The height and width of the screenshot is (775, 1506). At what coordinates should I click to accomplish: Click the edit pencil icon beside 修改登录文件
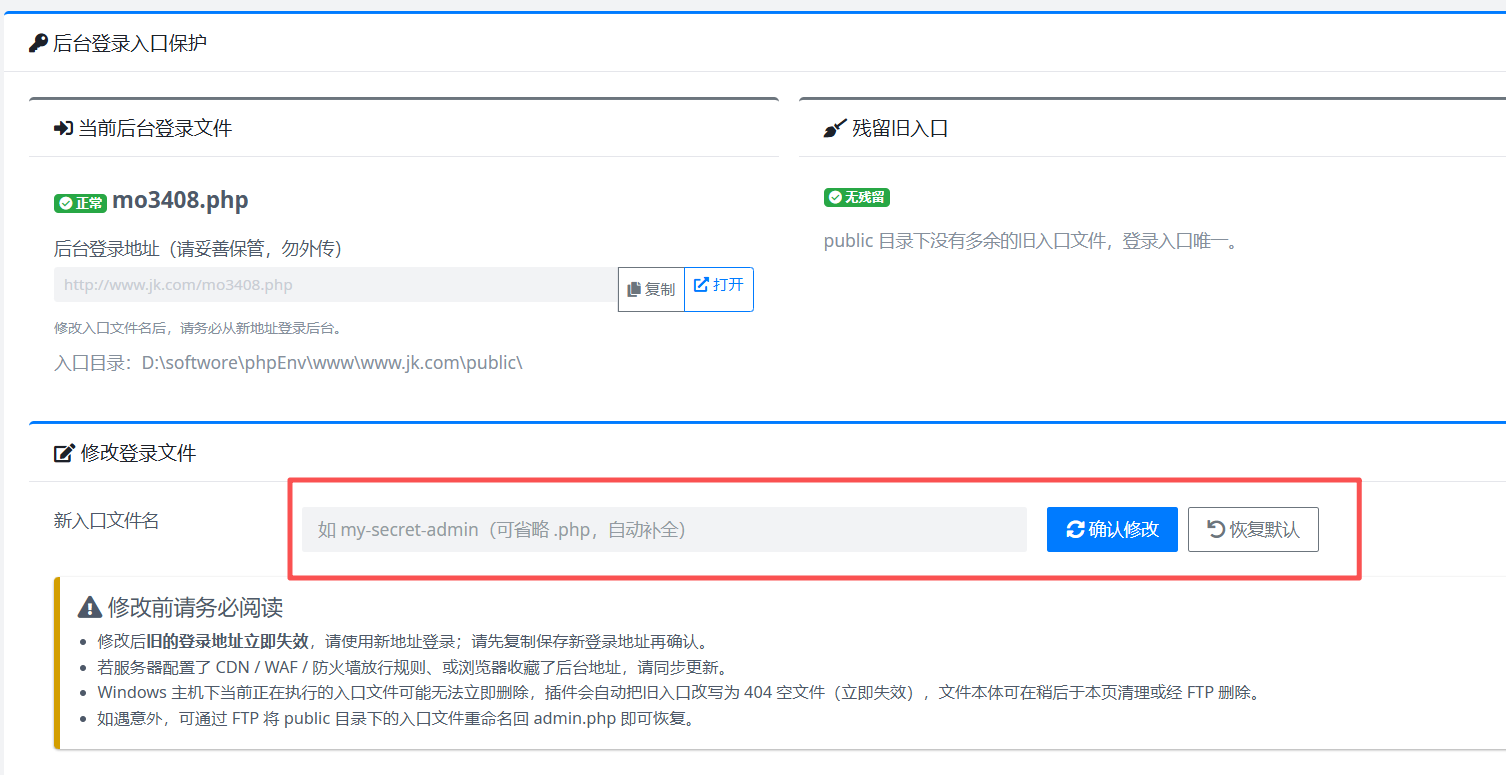click(x=64, y=454)
